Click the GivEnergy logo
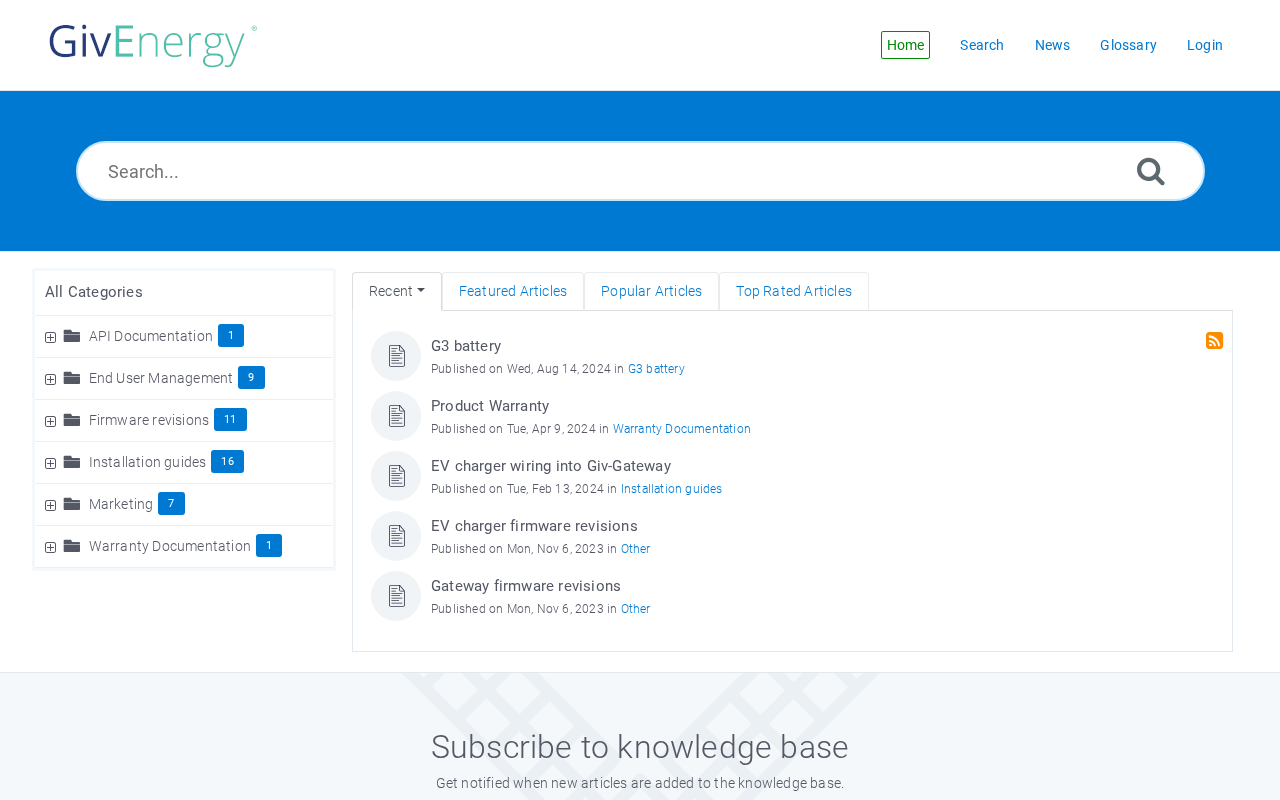This screenshot has height=800, width=1280. (x=153, y=45)
